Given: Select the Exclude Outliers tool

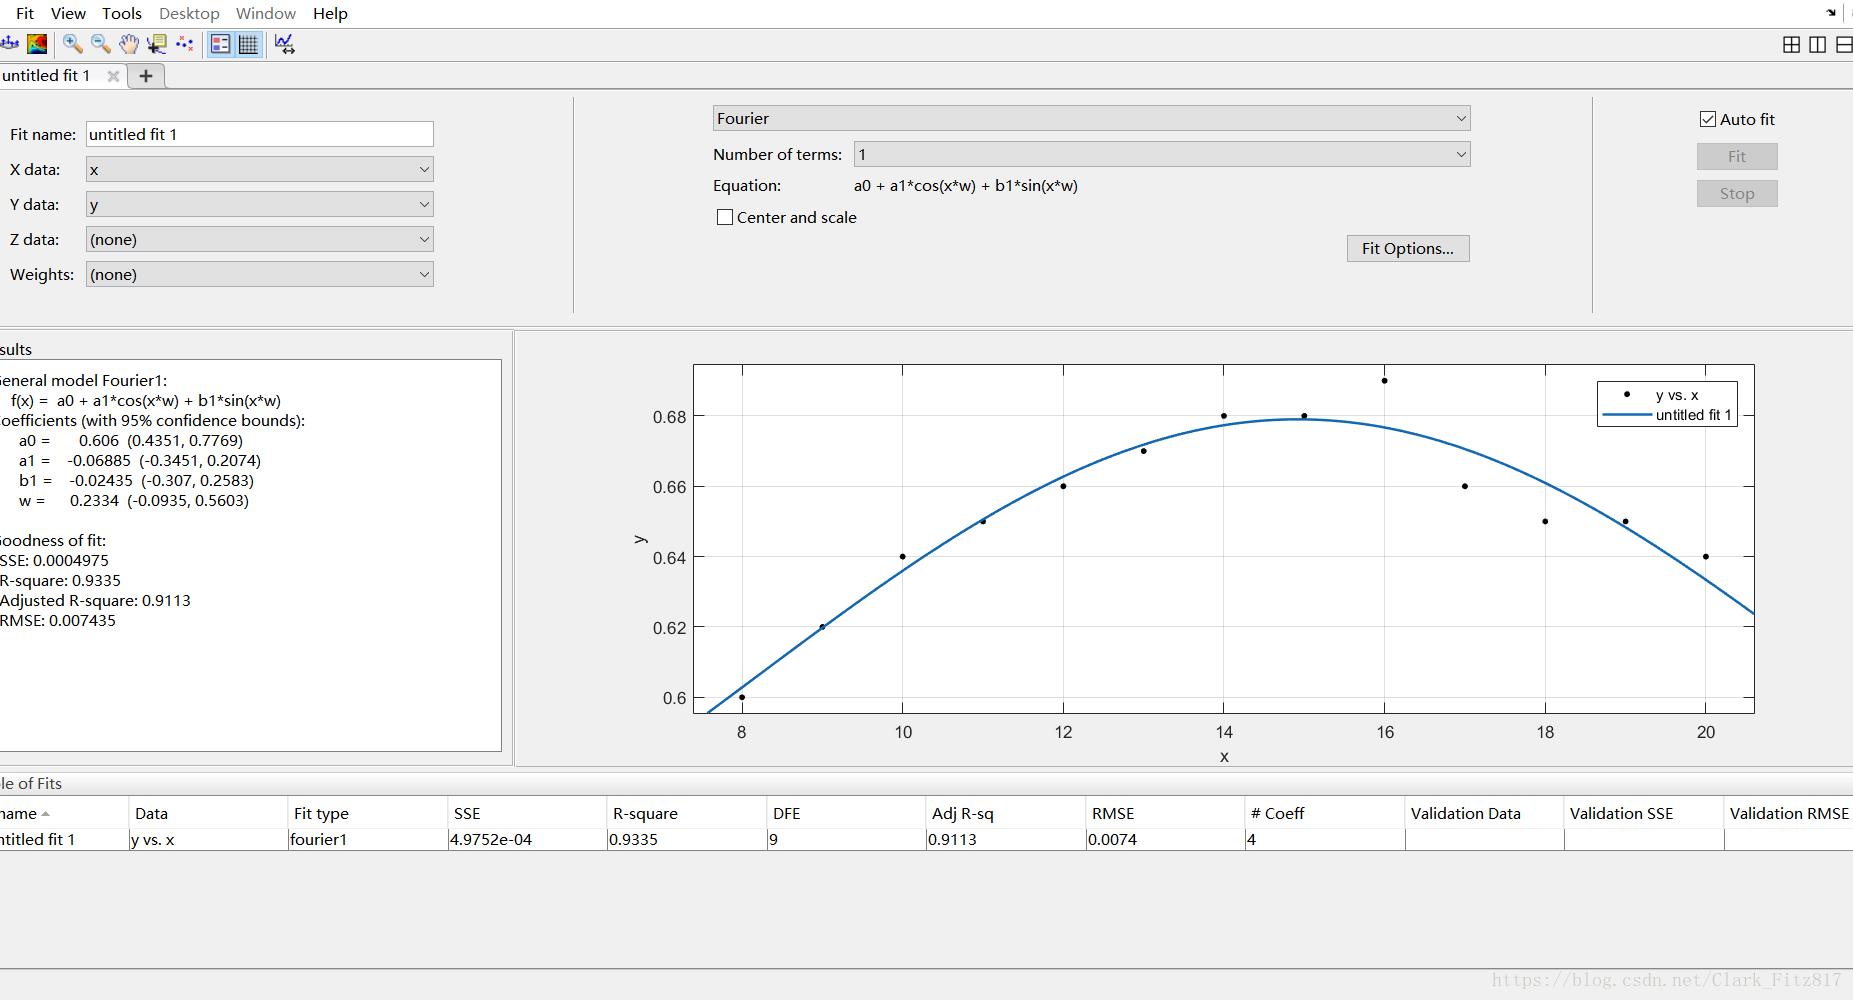Looking at the screenshot, I should click(185, 44).
